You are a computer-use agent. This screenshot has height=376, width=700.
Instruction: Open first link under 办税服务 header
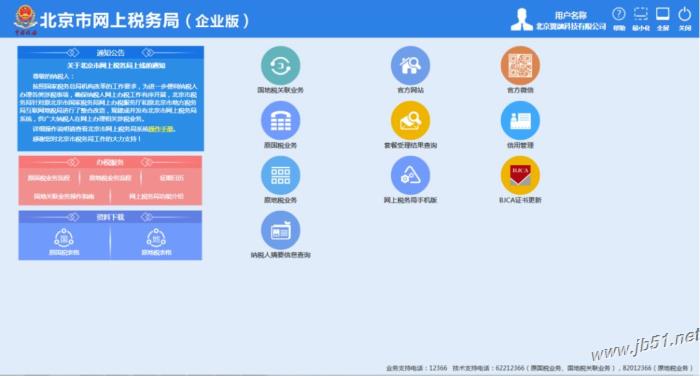(x=49, y=178)
